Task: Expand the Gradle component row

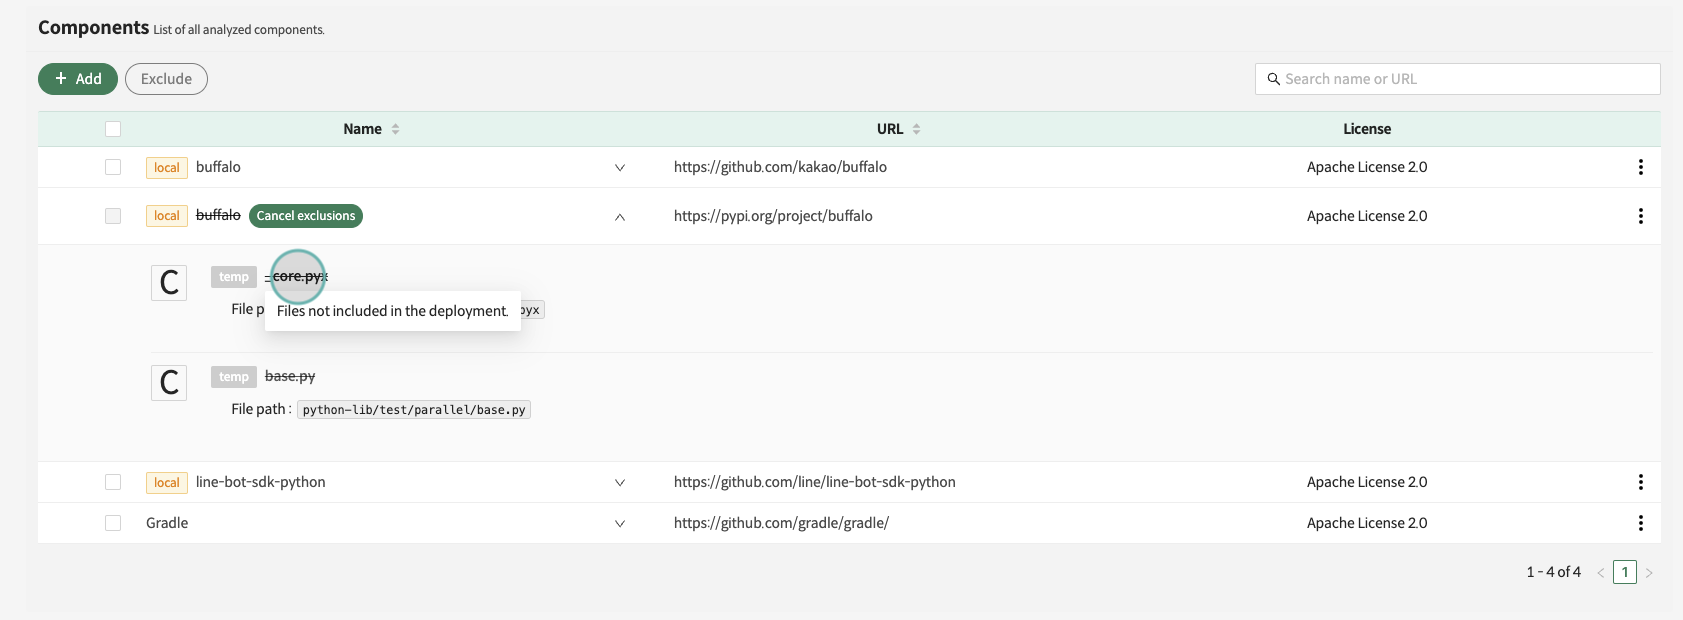Action: [x=620, y=524]
